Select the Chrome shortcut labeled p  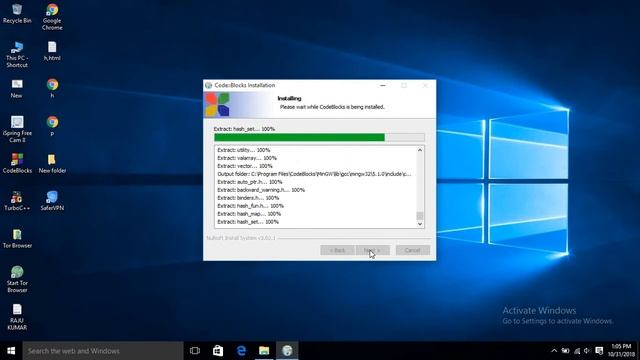tap(52, 126)
